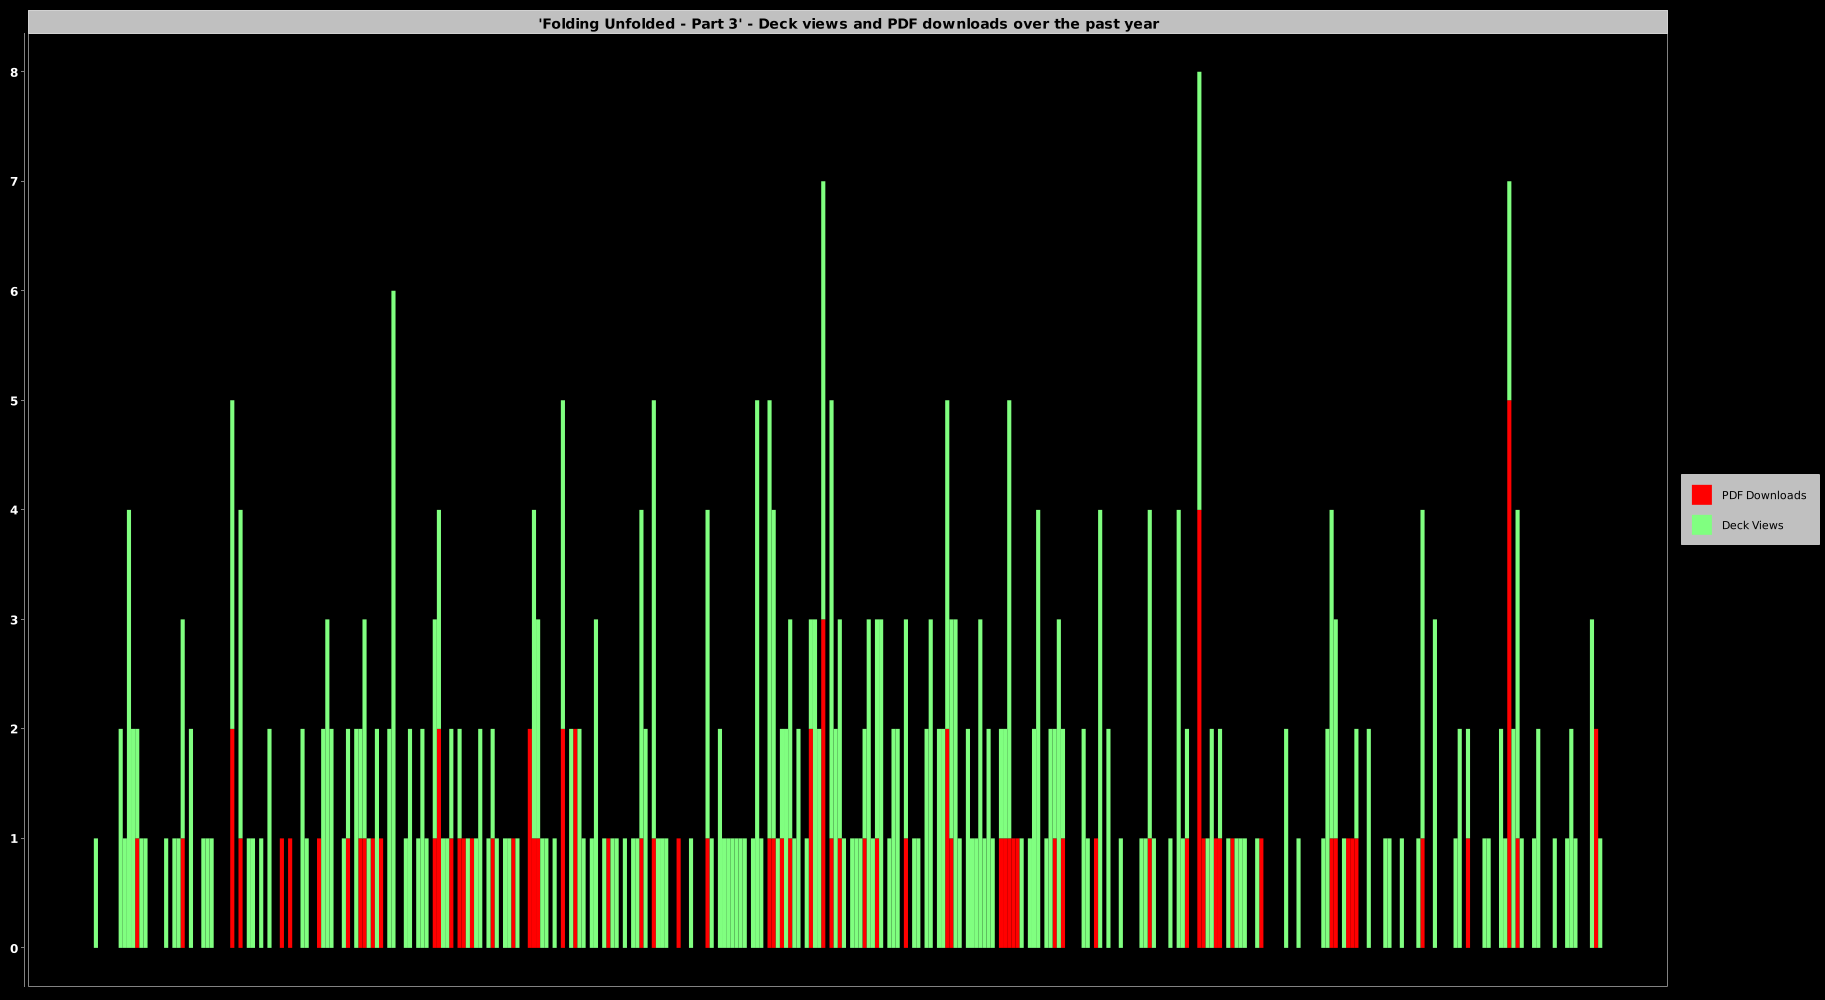Click the green Deck Views legend swatch
The height and width of the screenshot is (1000, 1825).
1701,525
